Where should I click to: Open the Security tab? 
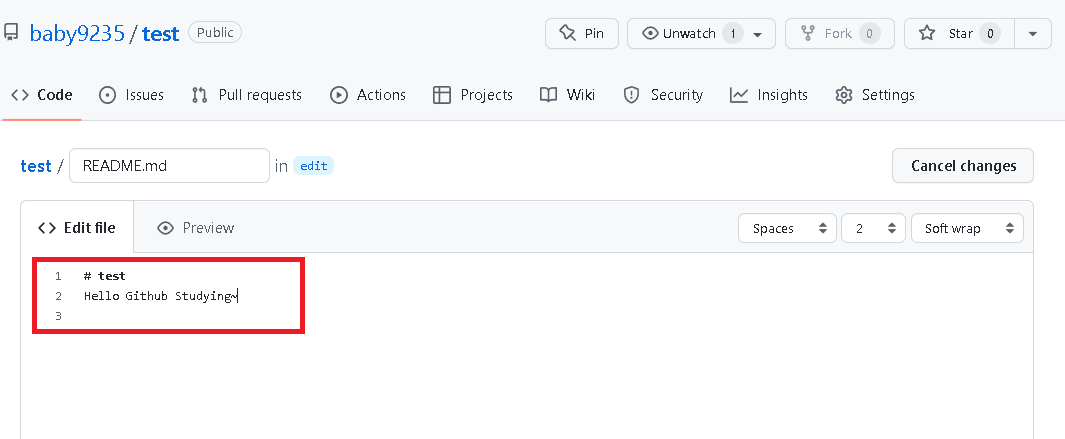click(663, 95)
